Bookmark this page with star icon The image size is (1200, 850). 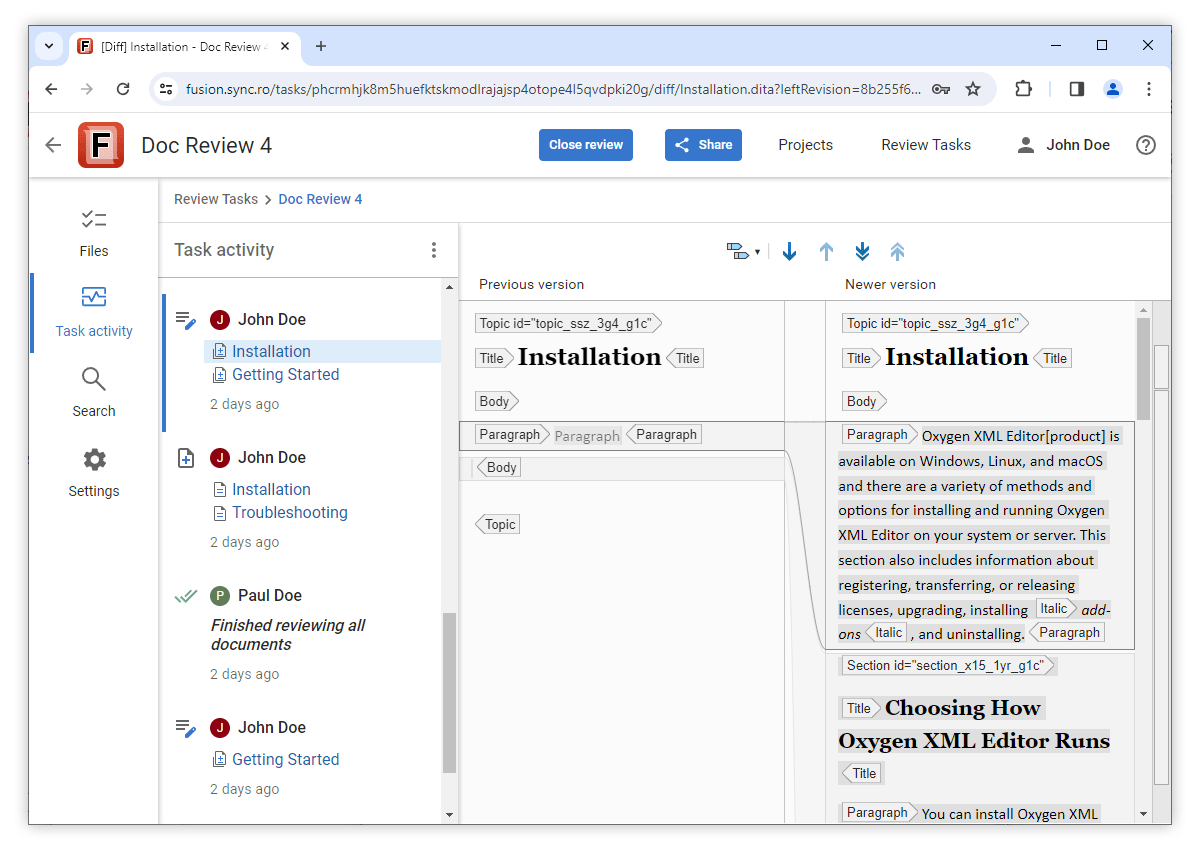pyautogui.click(x=973, y=89)
